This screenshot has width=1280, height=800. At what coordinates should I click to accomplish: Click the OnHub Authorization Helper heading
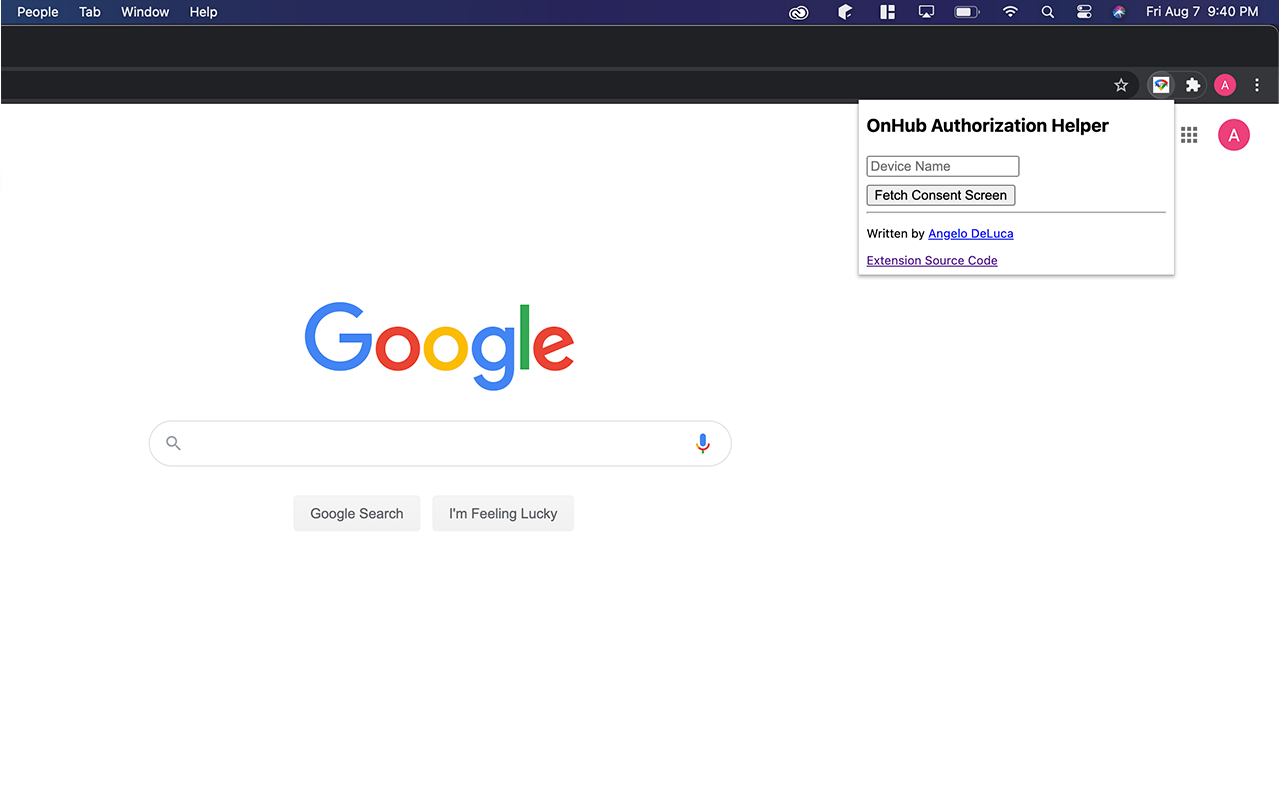pyautogui.click(x=988, y=126)
